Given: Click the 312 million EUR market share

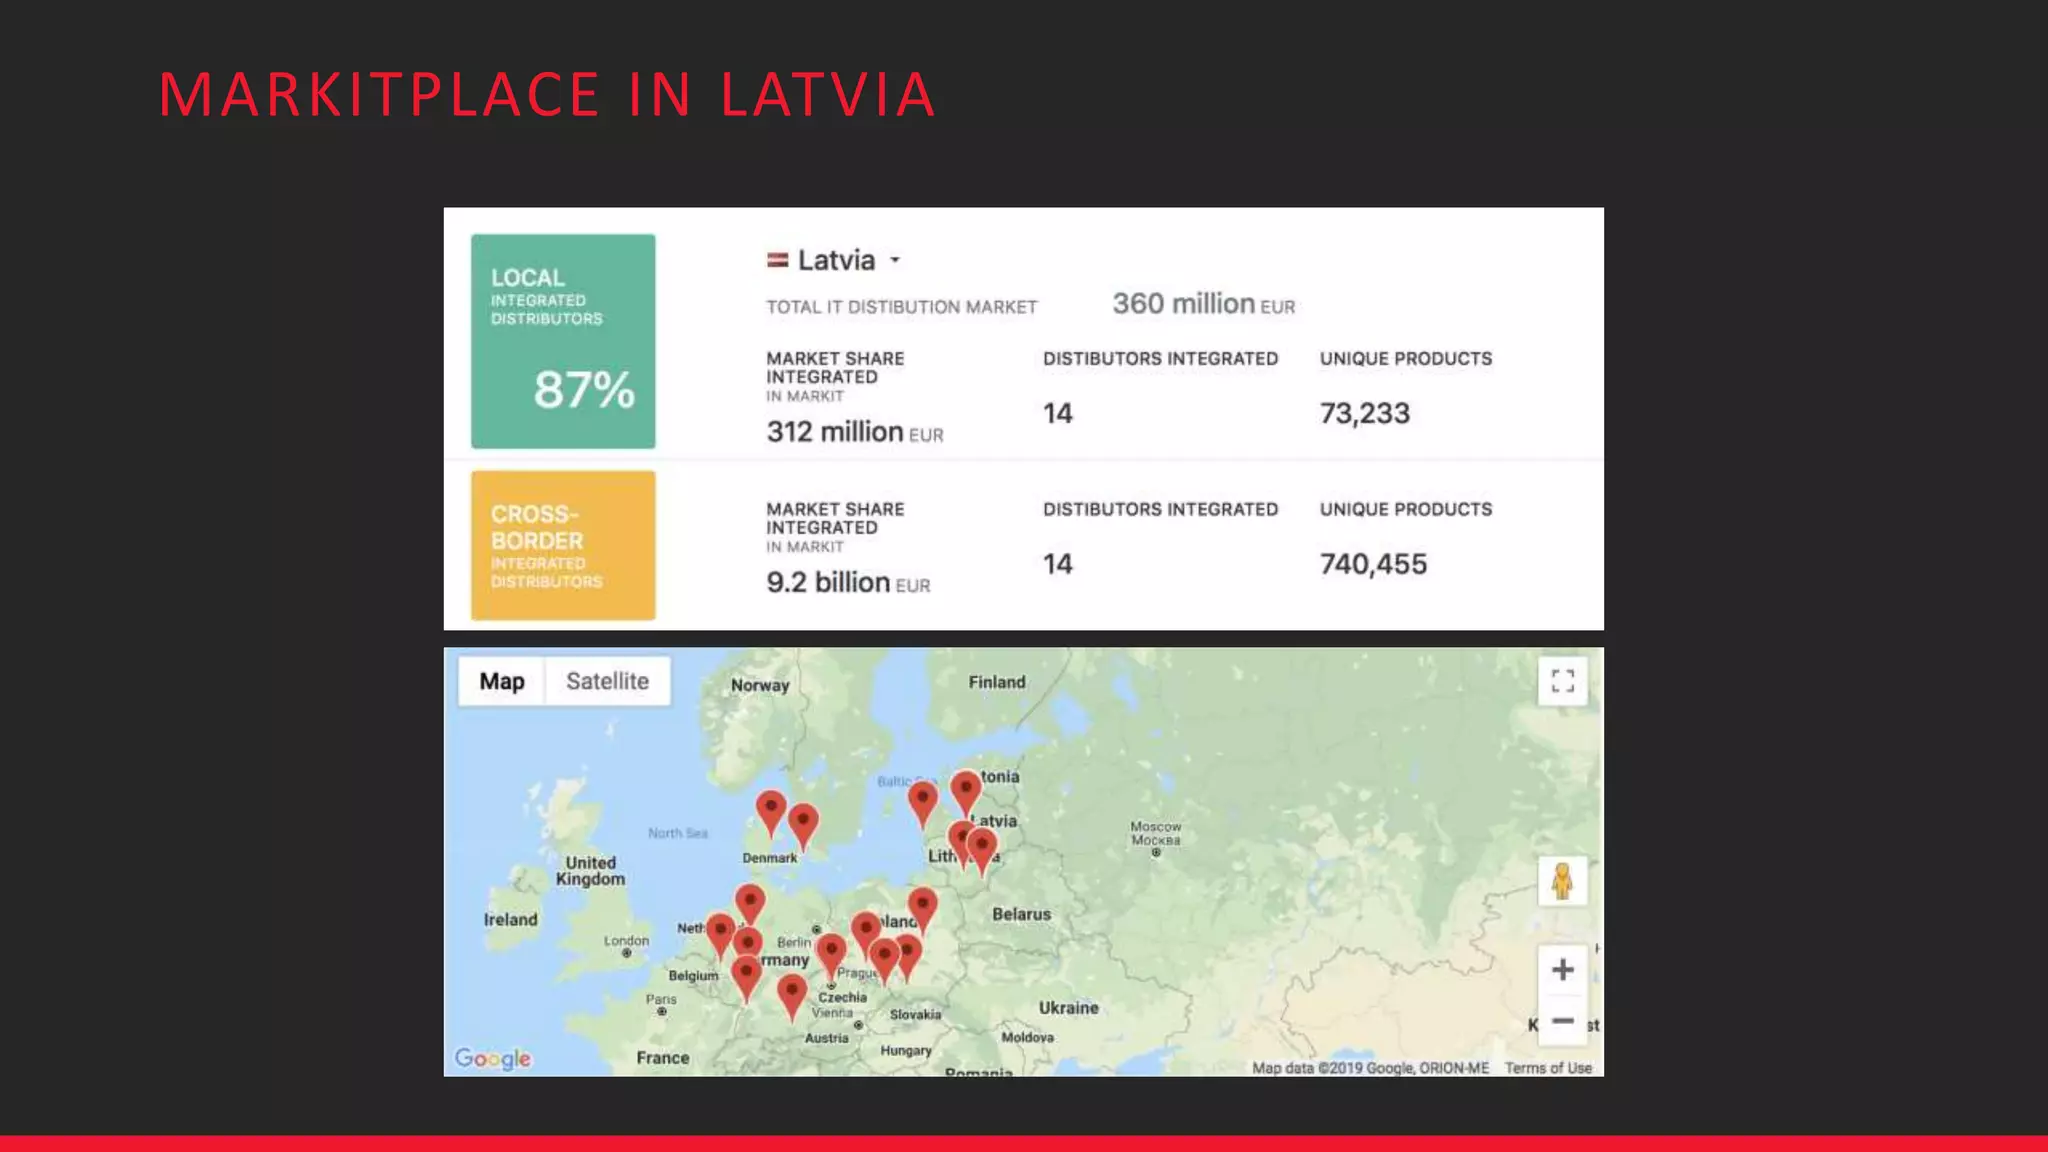Looking at the screenshot, I should point(855,432).
